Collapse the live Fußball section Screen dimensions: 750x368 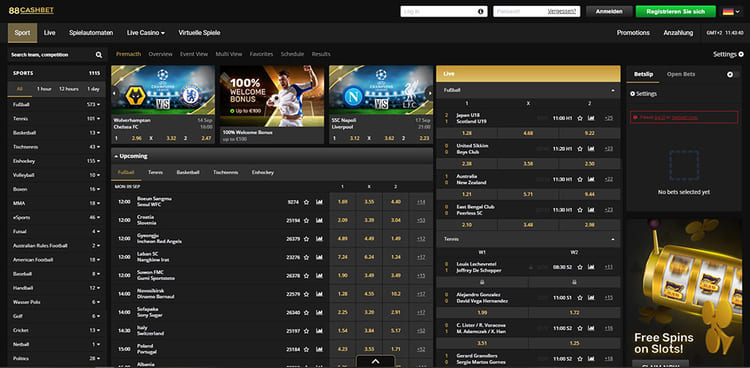click(x=613, y=90)
